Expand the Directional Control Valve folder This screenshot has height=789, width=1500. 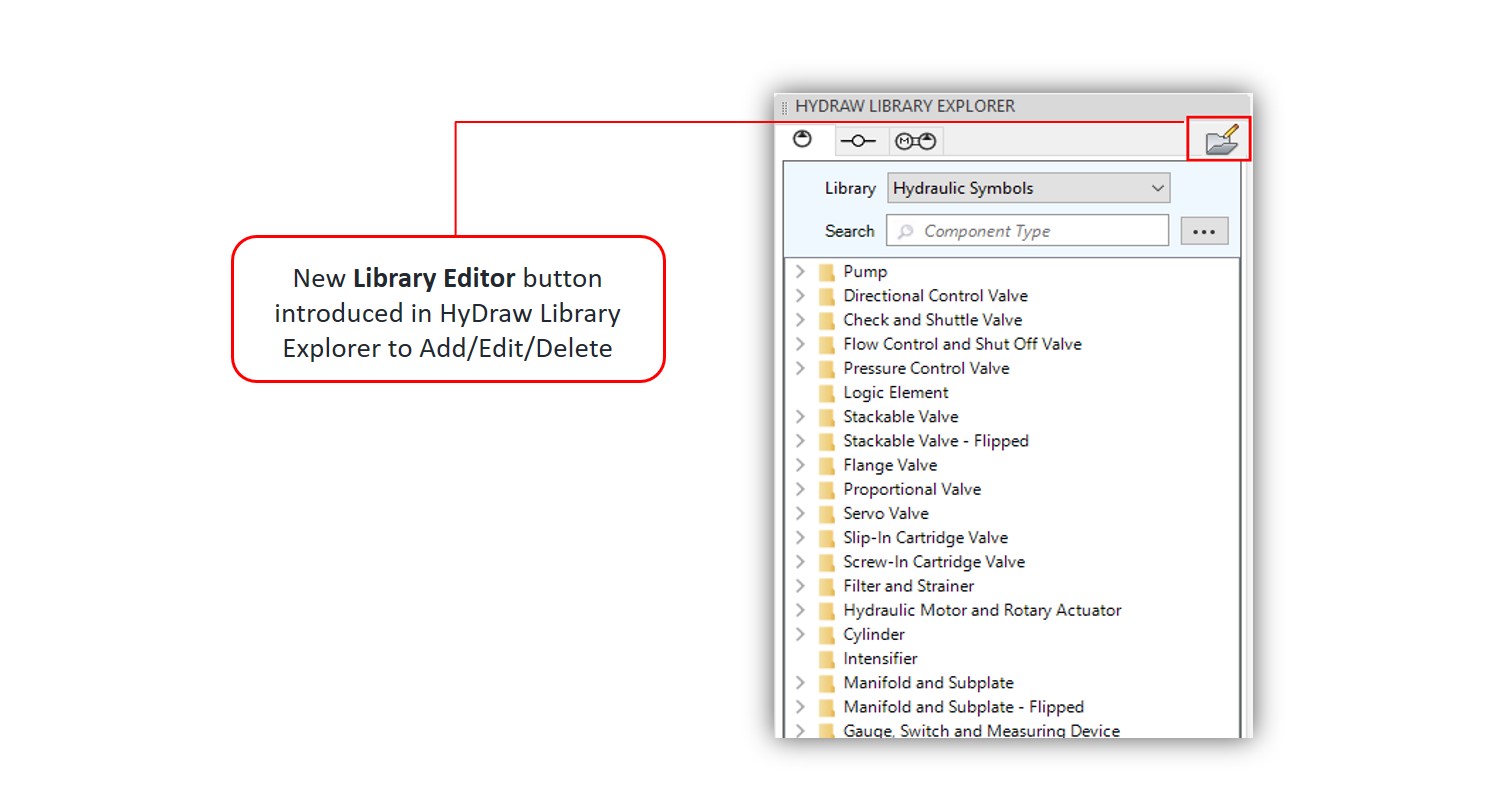[x=799, y=295]
